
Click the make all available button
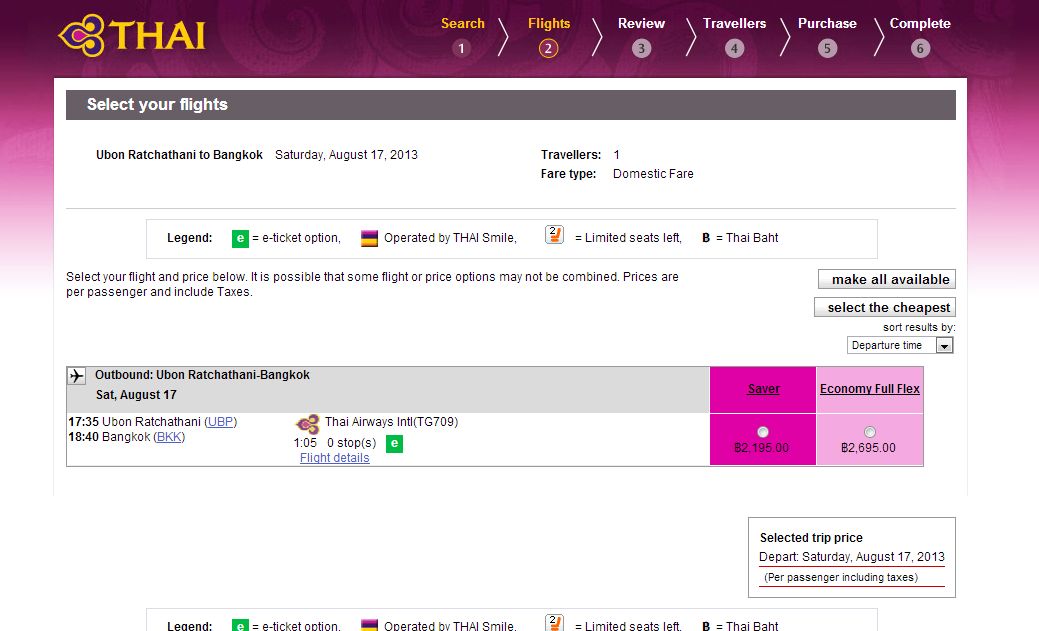coord(887,280)
